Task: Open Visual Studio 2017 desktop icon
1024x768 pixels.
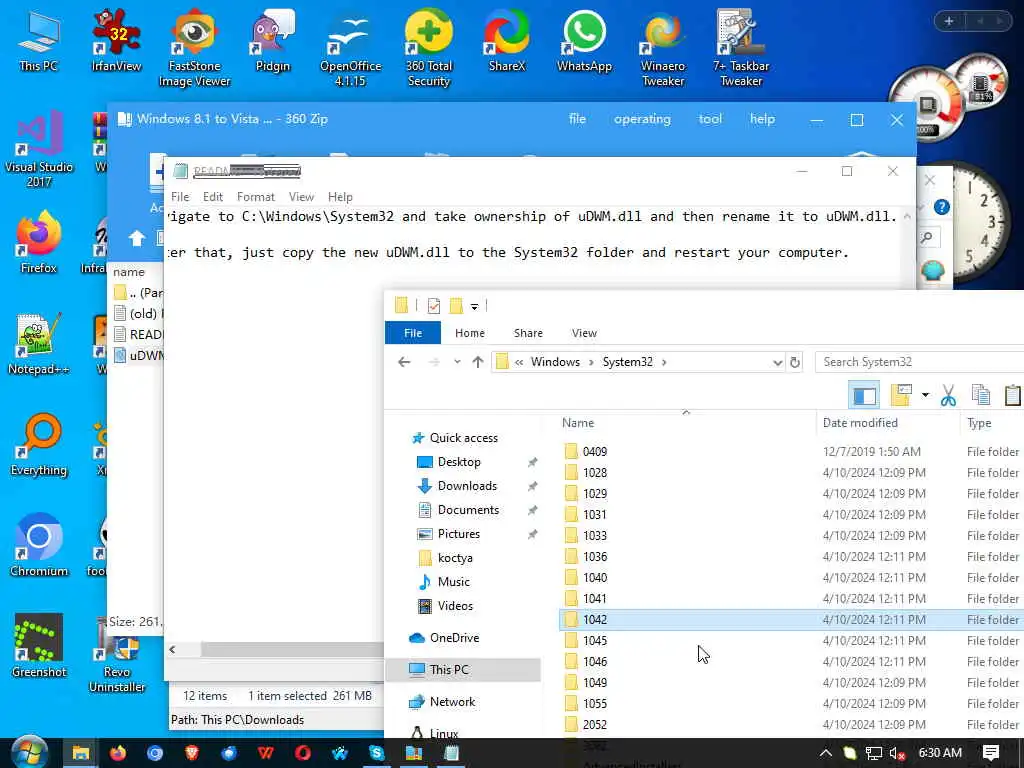Action: coord(39,149)
